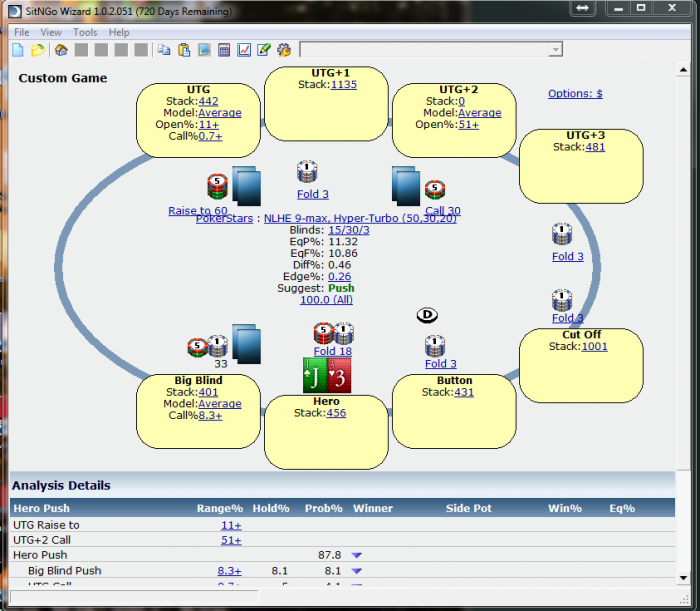Open the Tools menu
700x611 pixels.
tap(85, 32)
